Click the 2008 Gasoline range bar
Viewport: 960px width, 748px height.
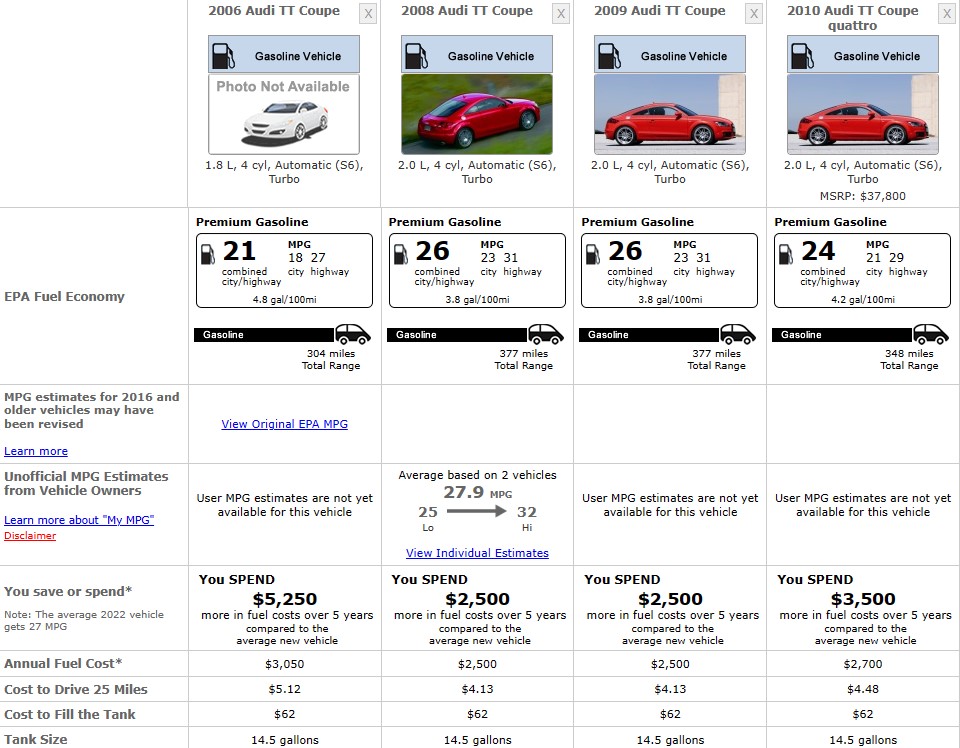(457, 335)
